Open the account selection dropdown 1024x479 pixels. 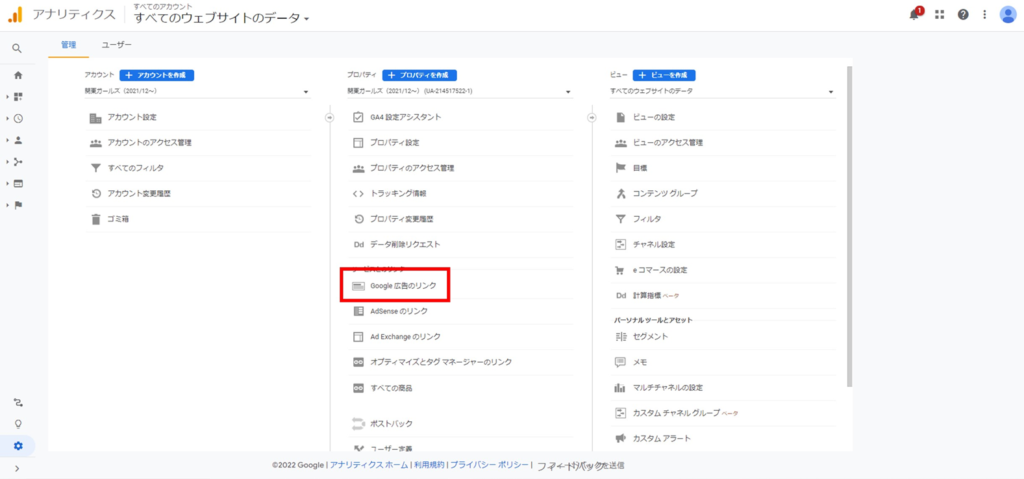(x=197, y=91)
